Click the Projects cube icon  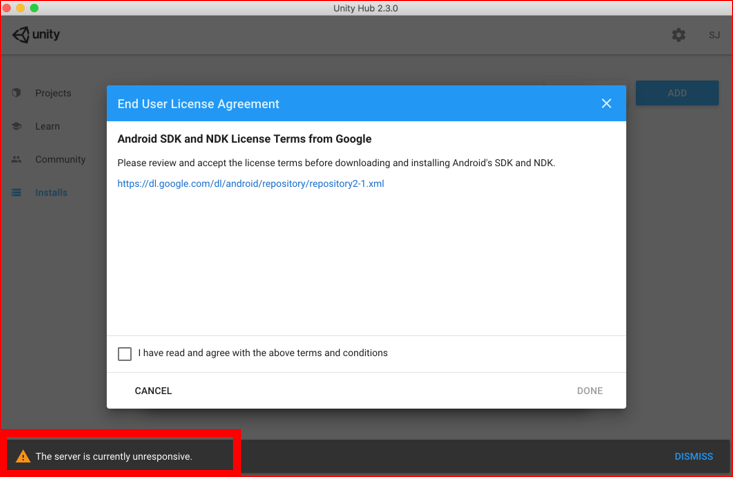pyautogui.click(x=16, y=93)
